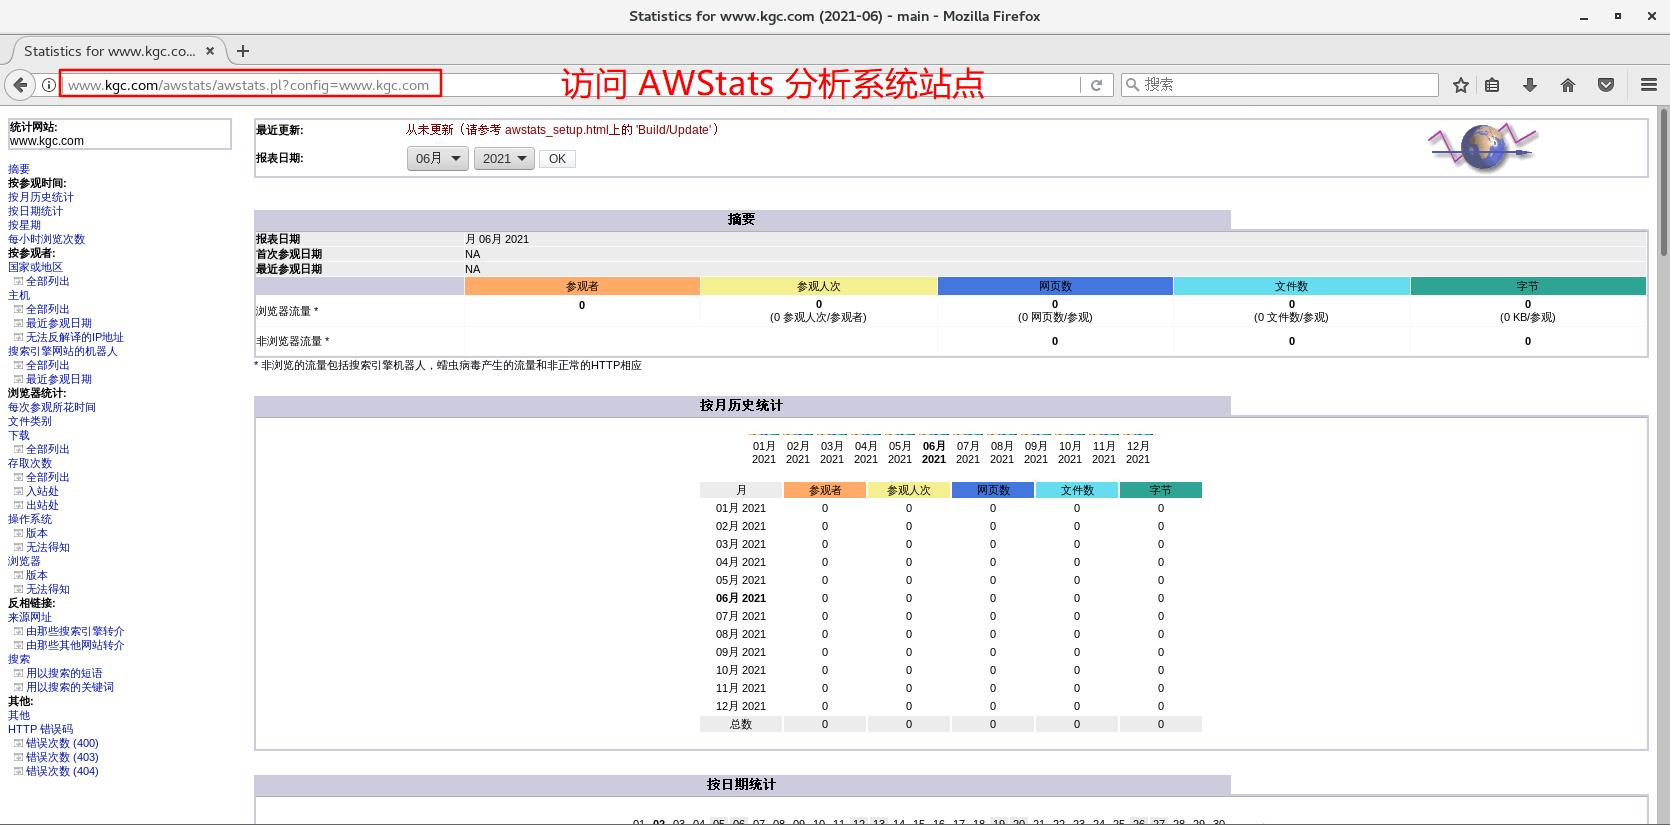The height and width of the screenshot is (825, 1670).
Task: Open the 搜索引擎网站的机器人 link
Action: click(63, 351)
